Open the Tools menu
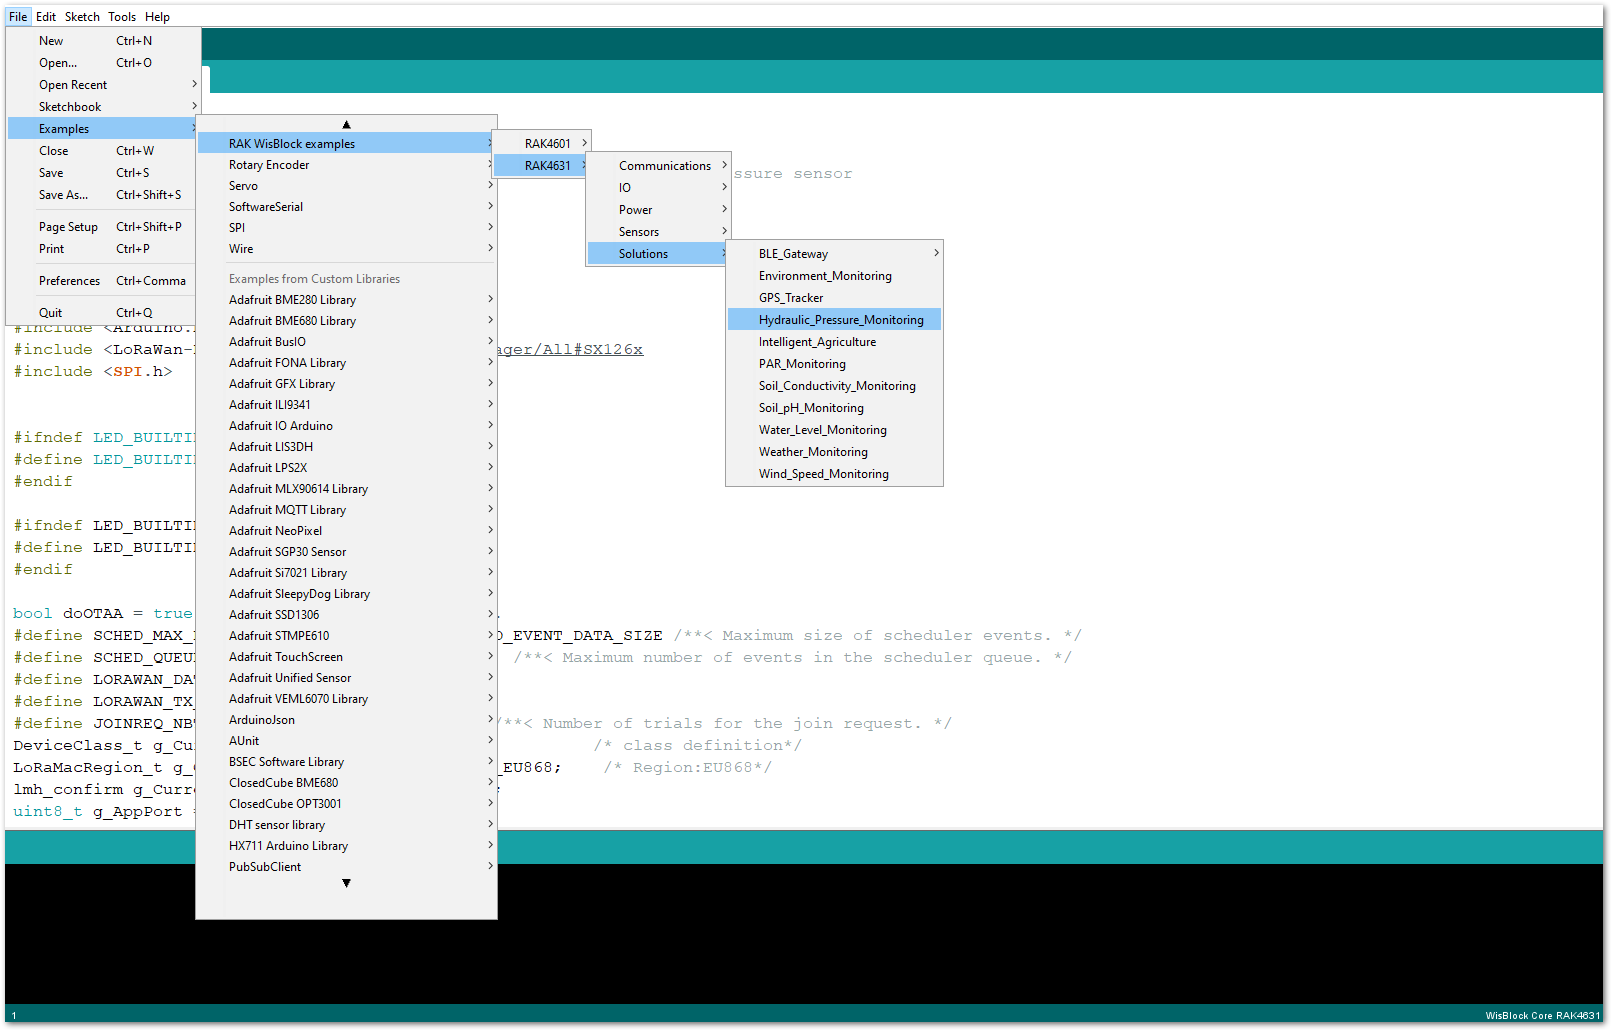The image size is (1612, 1031). point(122,16)
